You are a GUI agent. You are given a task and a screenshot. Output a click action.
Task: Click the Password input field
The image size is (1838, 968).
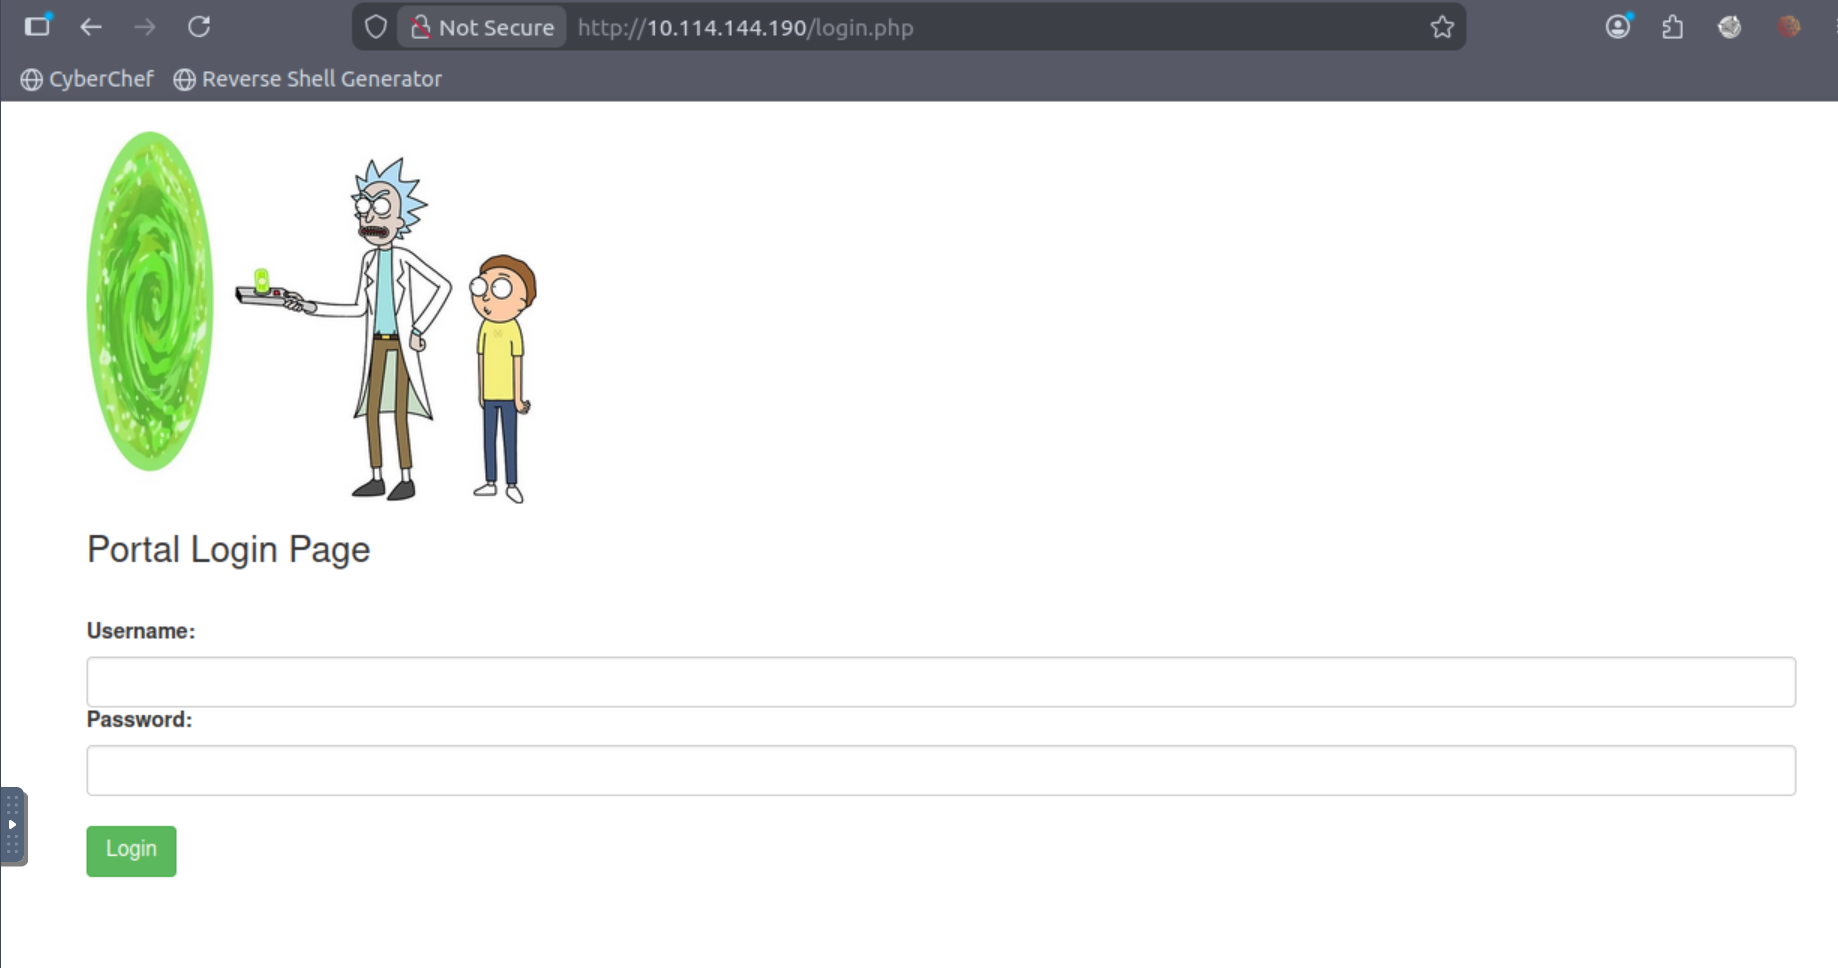(x=941, y=770)
